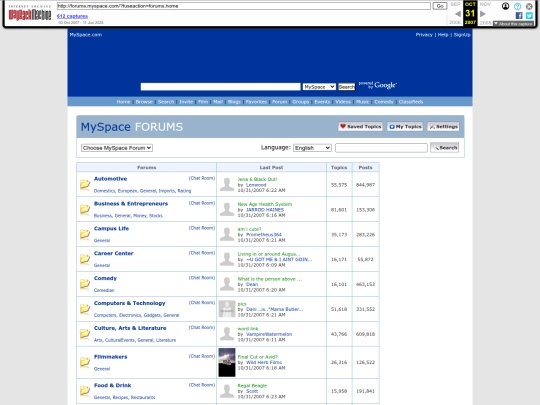Click the Wayback Machine logo
Screen dimensions: 540x405
click(x=30, y=13)
